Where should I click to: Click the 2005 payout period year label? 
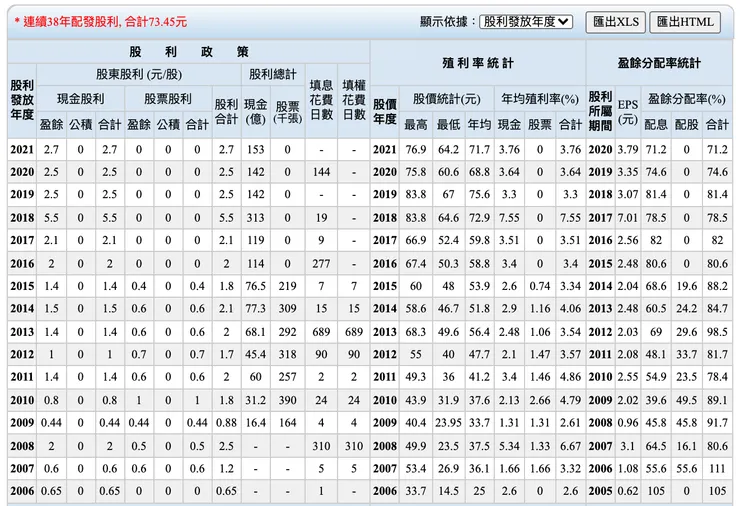[x=600, y=491]
